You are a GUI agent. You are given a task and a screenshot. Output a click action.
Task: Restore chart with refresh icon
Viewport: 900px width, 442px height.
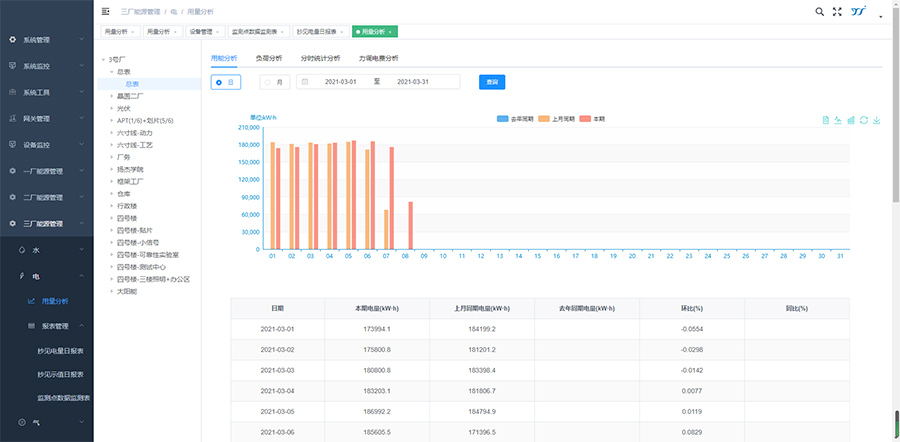tap(864, 120)
